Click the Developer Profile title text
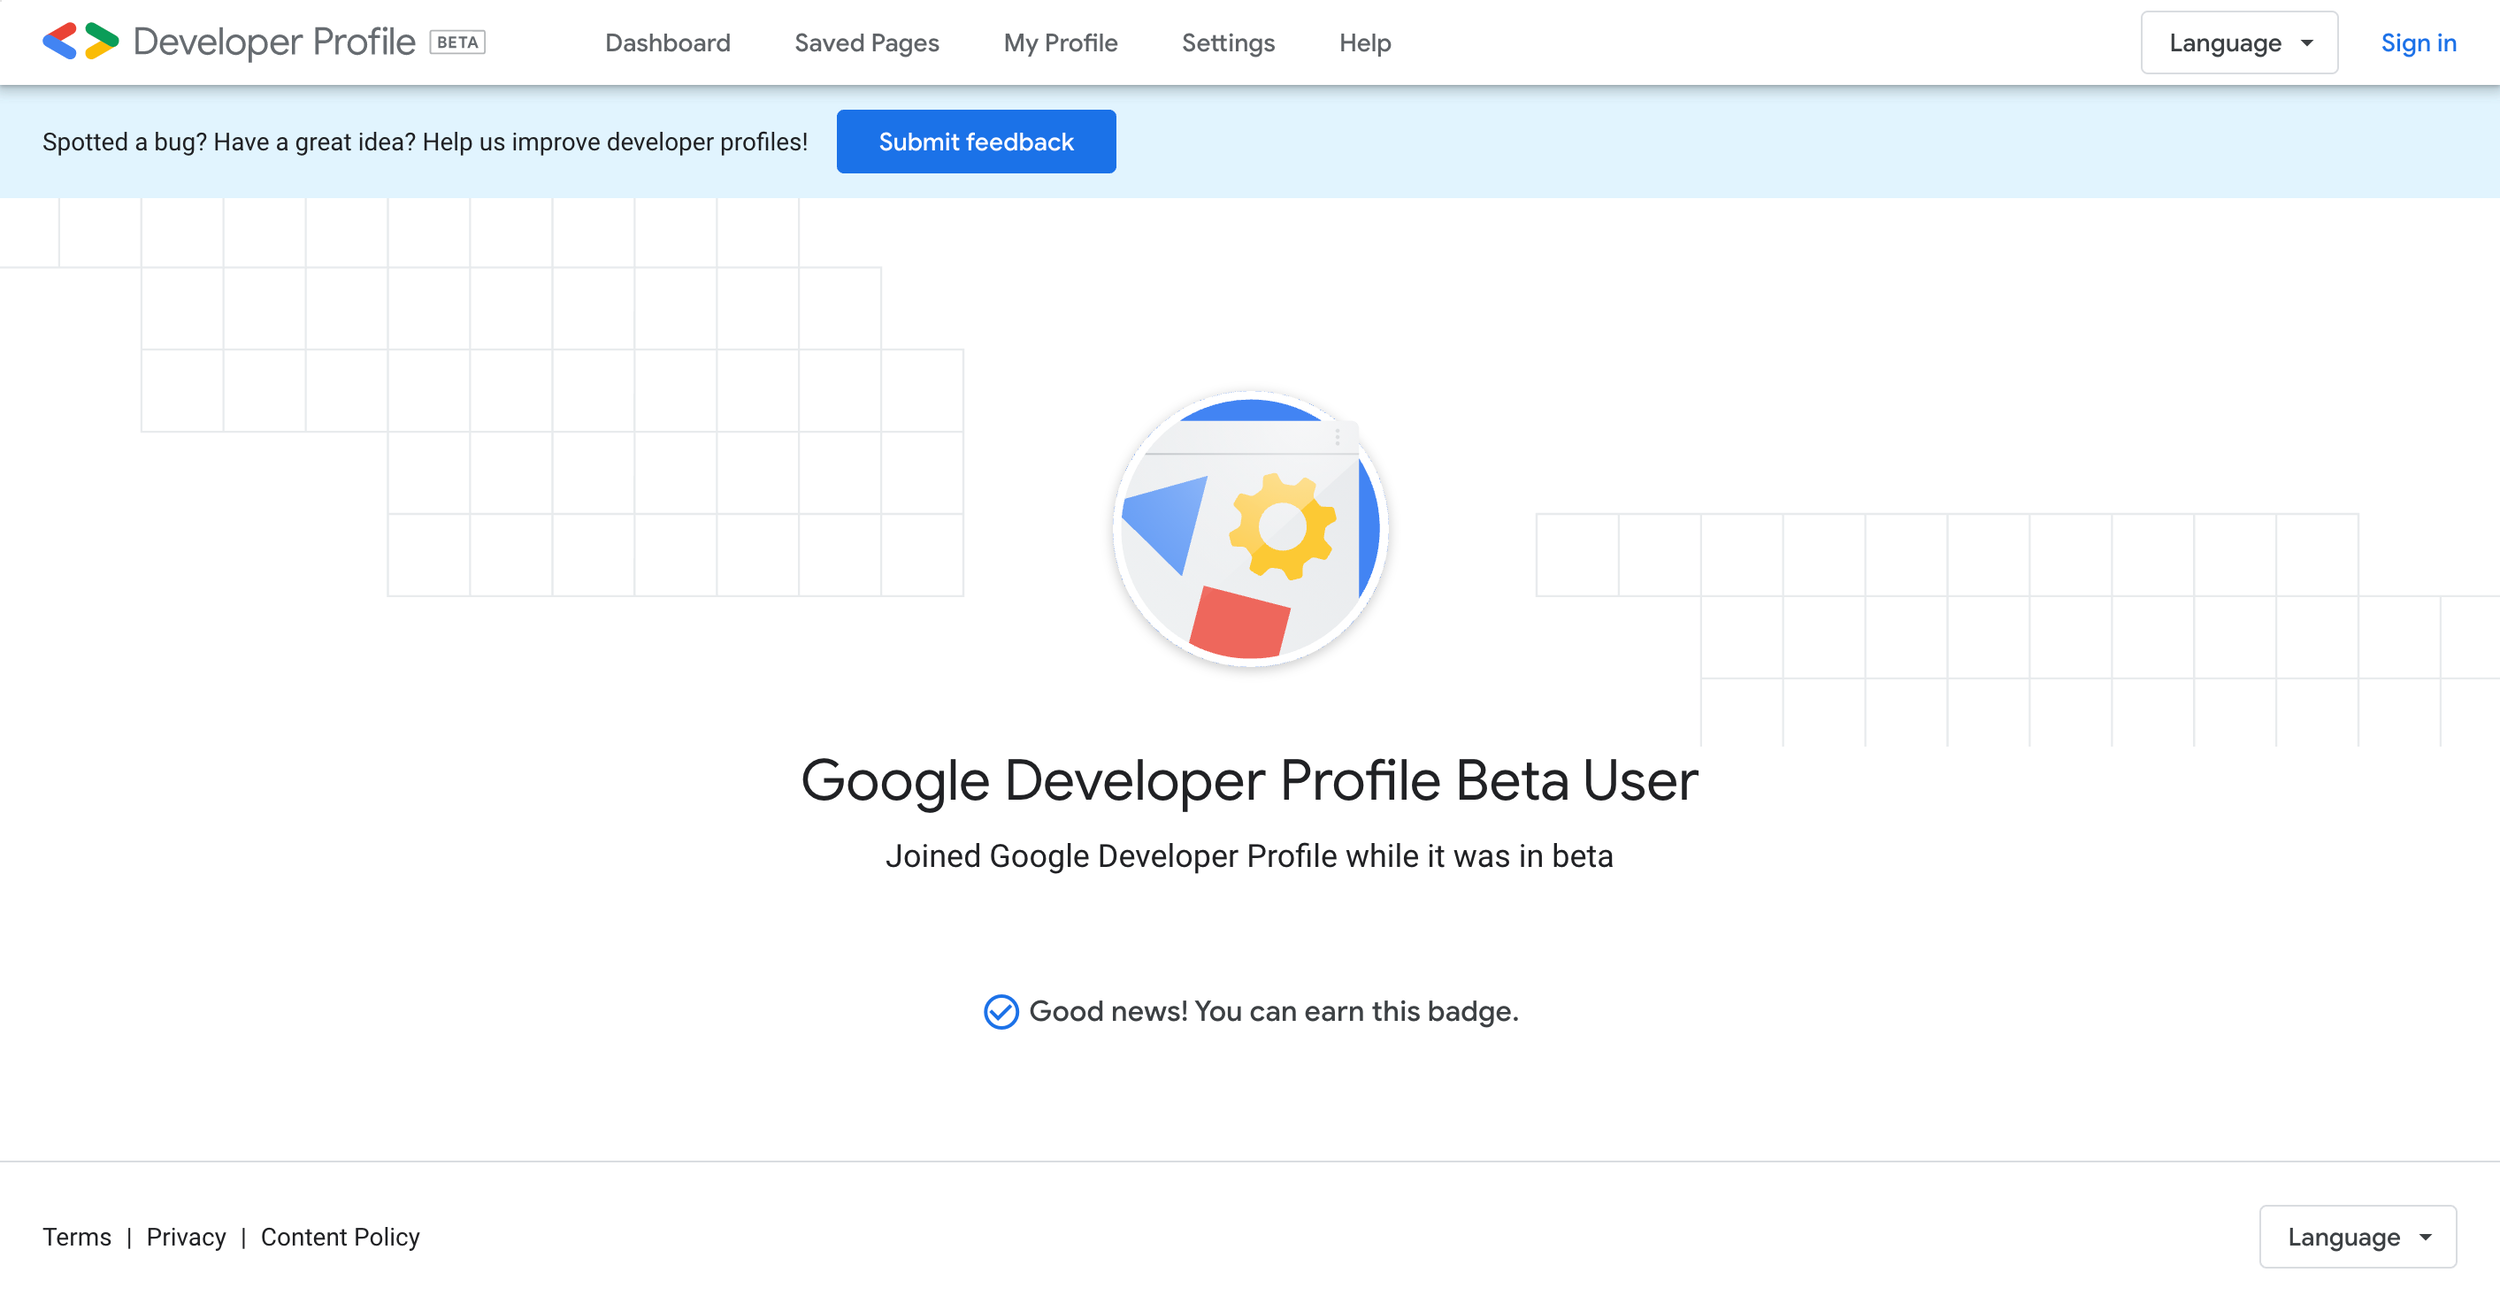Viewport: 2500px width, 1311px height. 274,42
